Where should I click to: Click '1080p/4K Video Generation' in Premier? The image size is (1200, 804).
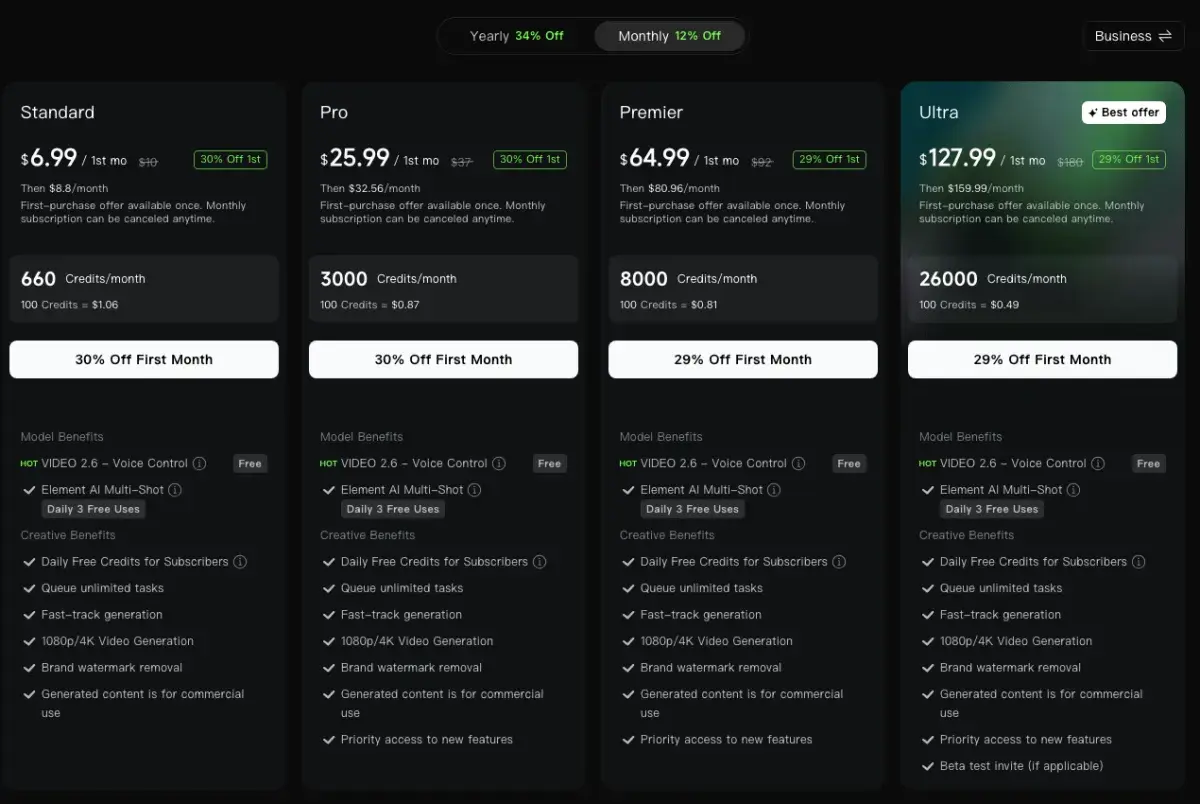pyautogui.click(x=716, y=641)
